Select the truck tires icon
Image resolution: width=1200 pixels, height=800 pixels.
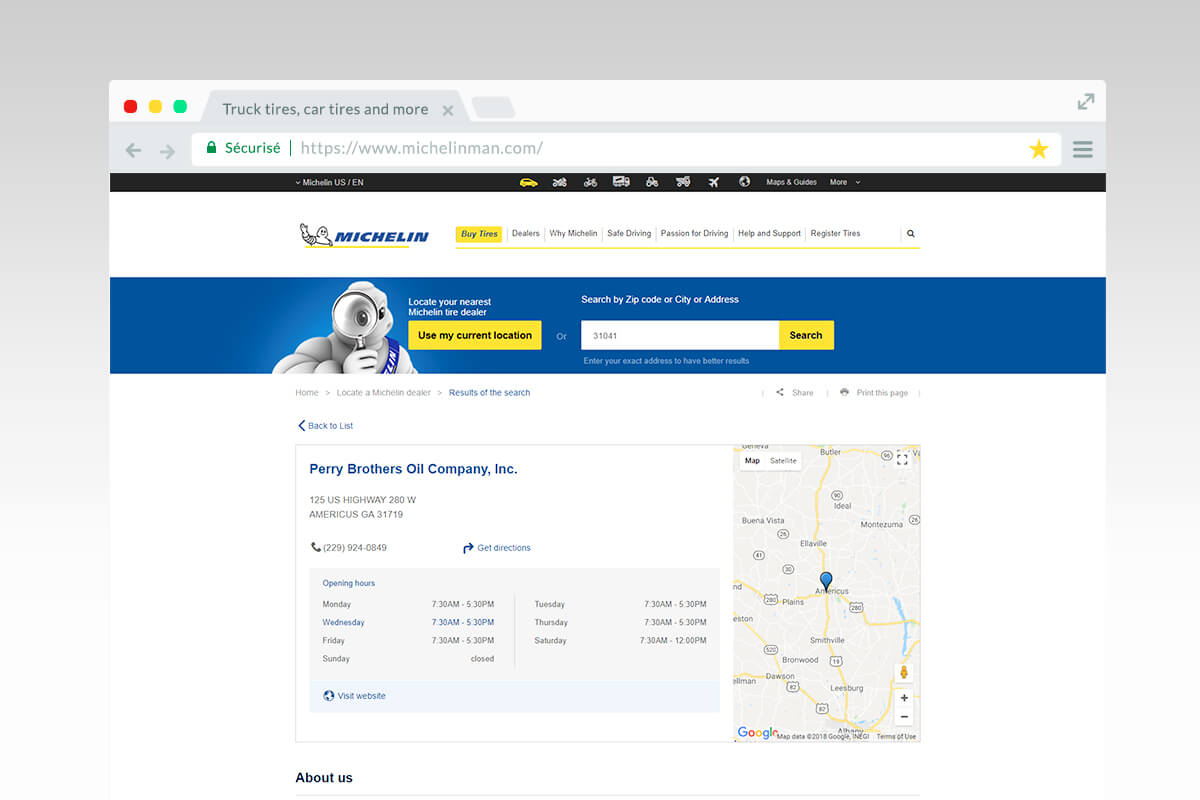(621, 182)
